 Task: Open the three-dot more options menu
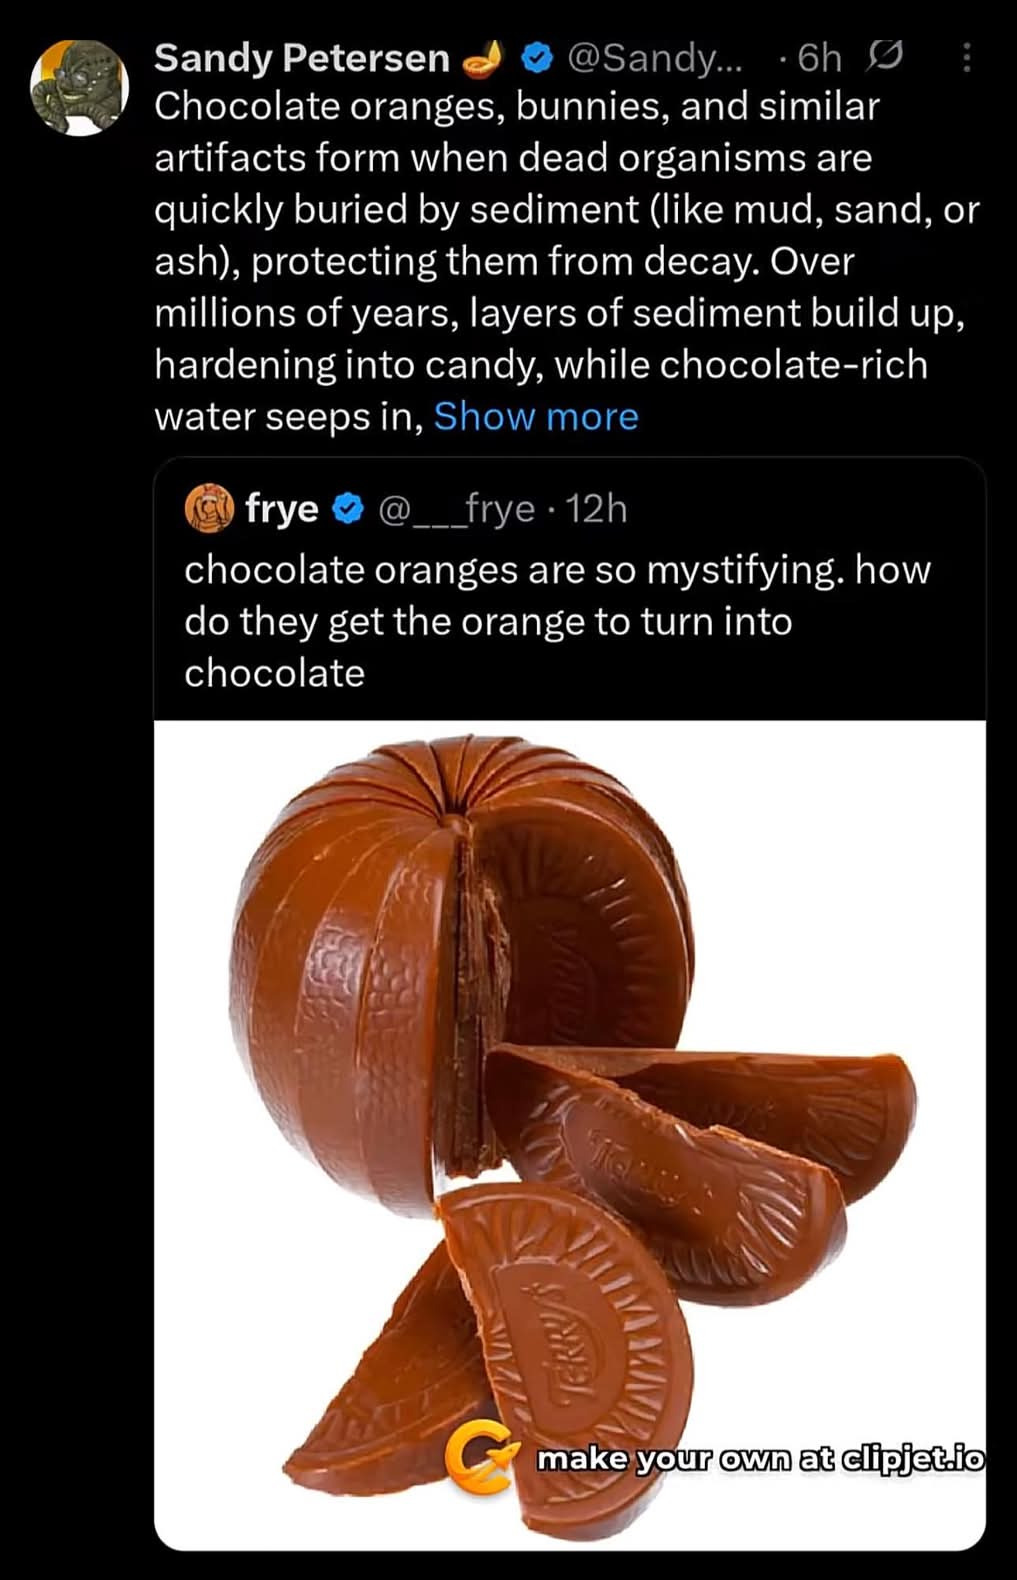pos(966,58)
